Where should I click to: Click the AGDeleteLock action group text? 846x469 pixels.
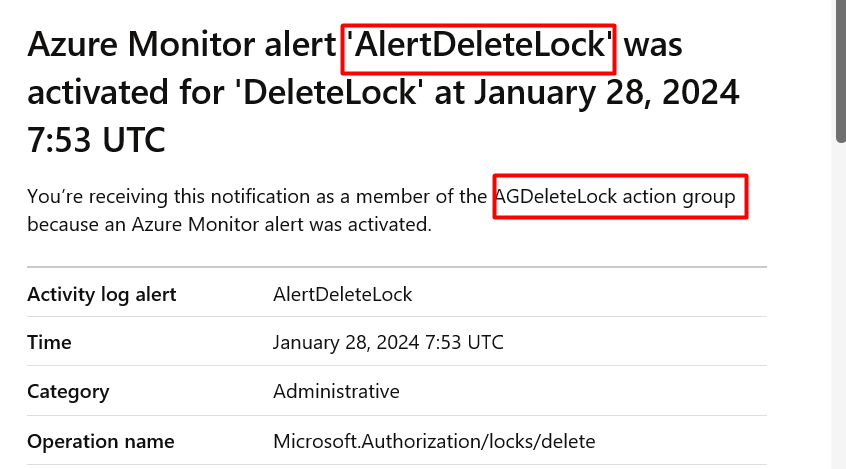(615, 196)
